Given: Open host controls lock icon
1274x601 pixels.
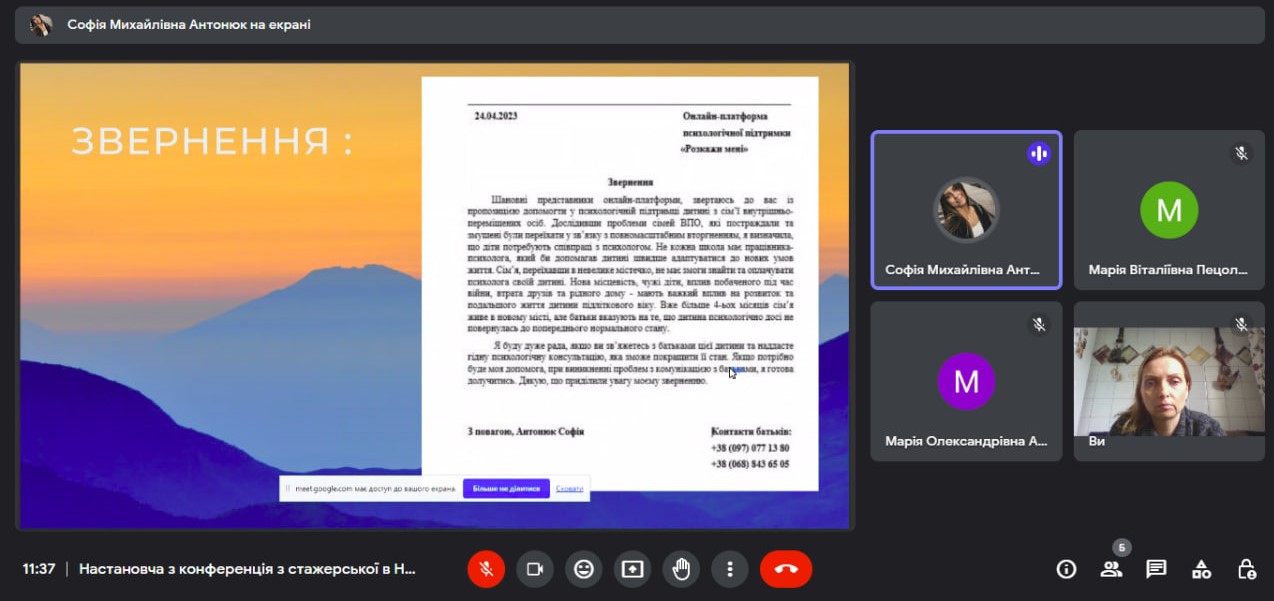Looking at the screenshot, I should [1246, 569].
